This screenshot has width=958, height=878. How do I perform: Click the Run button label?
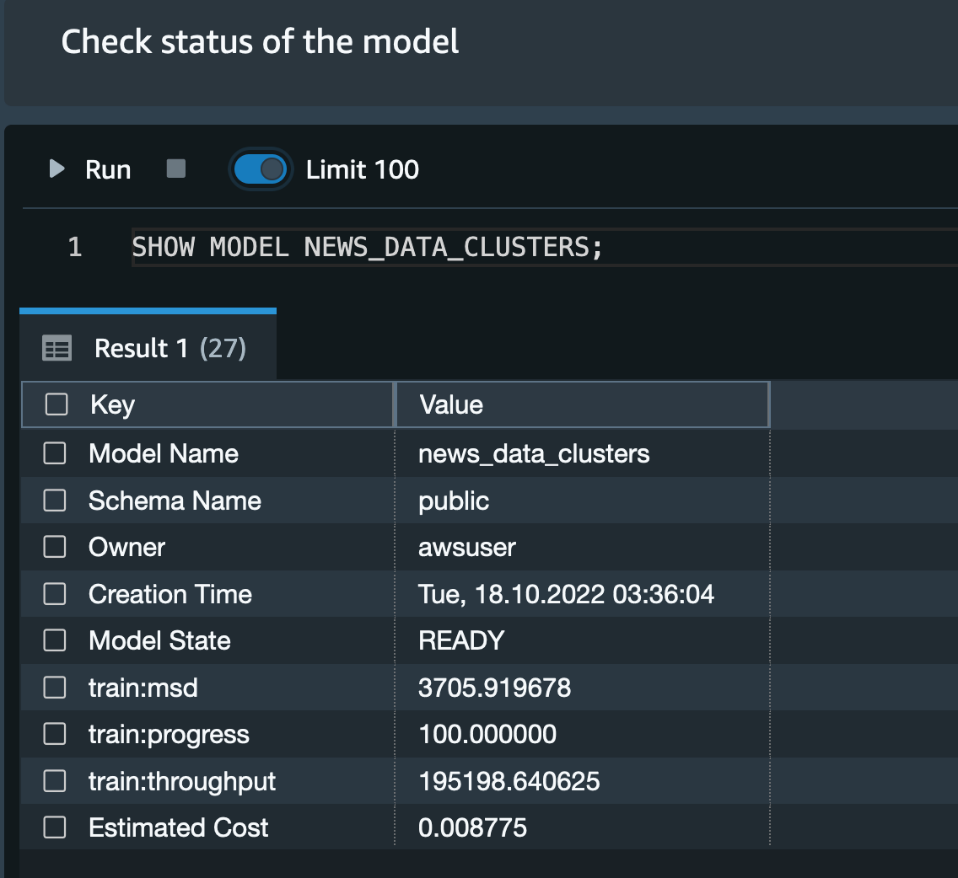pos(108,170)
